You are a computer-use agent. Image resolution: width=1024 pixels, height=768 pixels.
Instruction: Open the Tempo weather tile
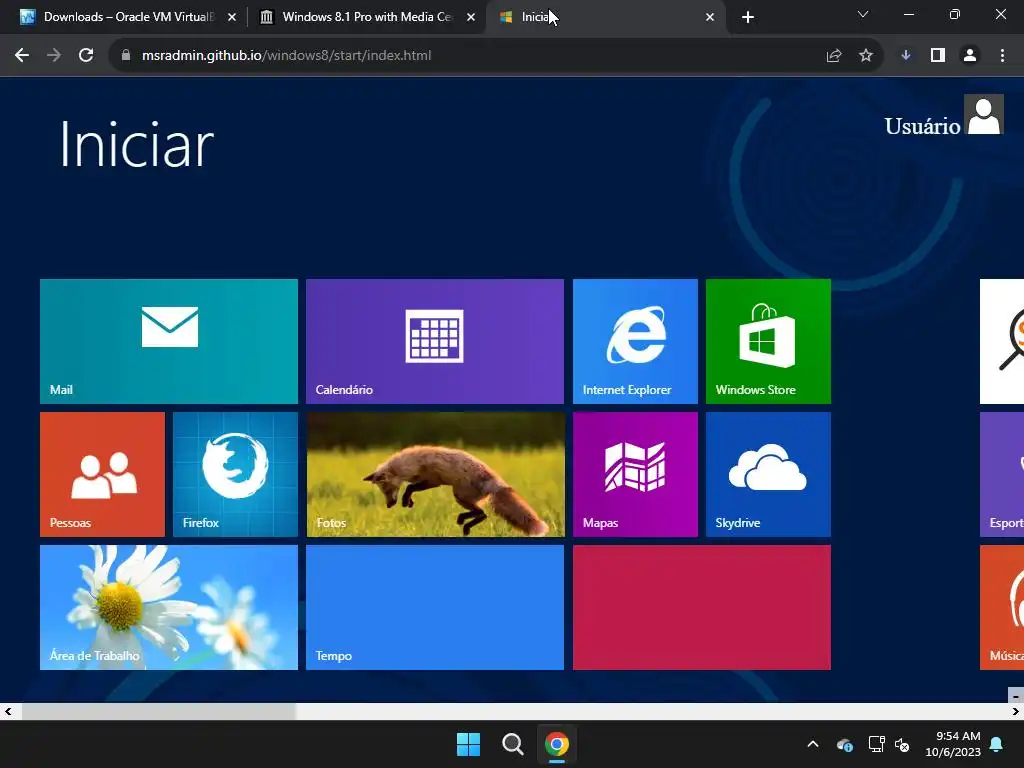[x=435, y=607]
